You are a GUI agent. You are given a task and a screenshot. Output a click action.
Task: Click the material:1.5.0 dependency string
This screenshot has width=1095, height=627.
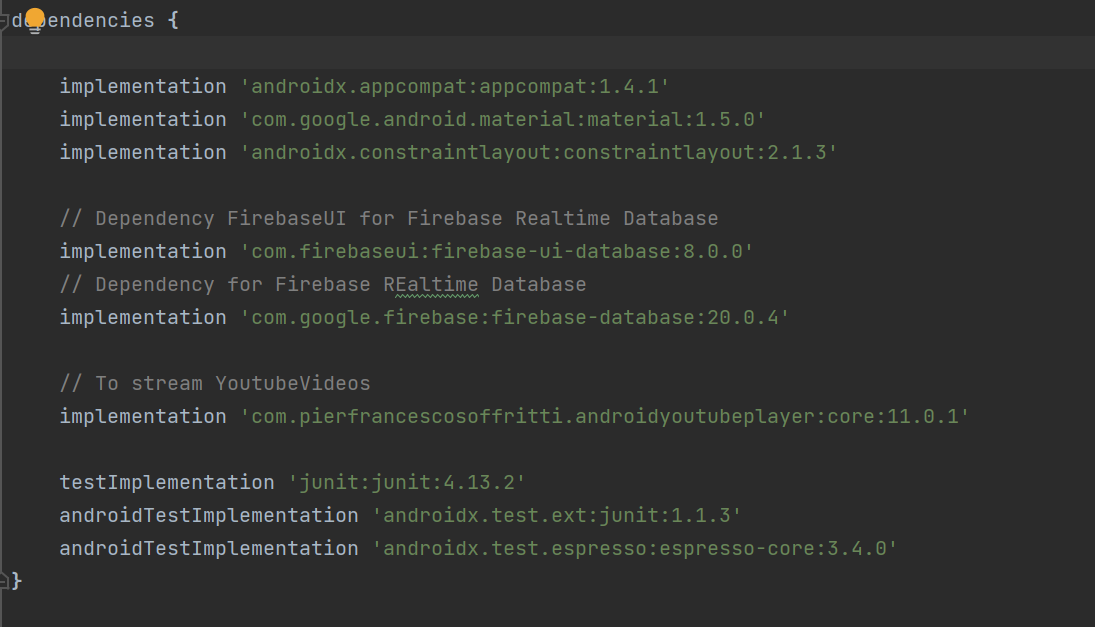pos(503,119)
